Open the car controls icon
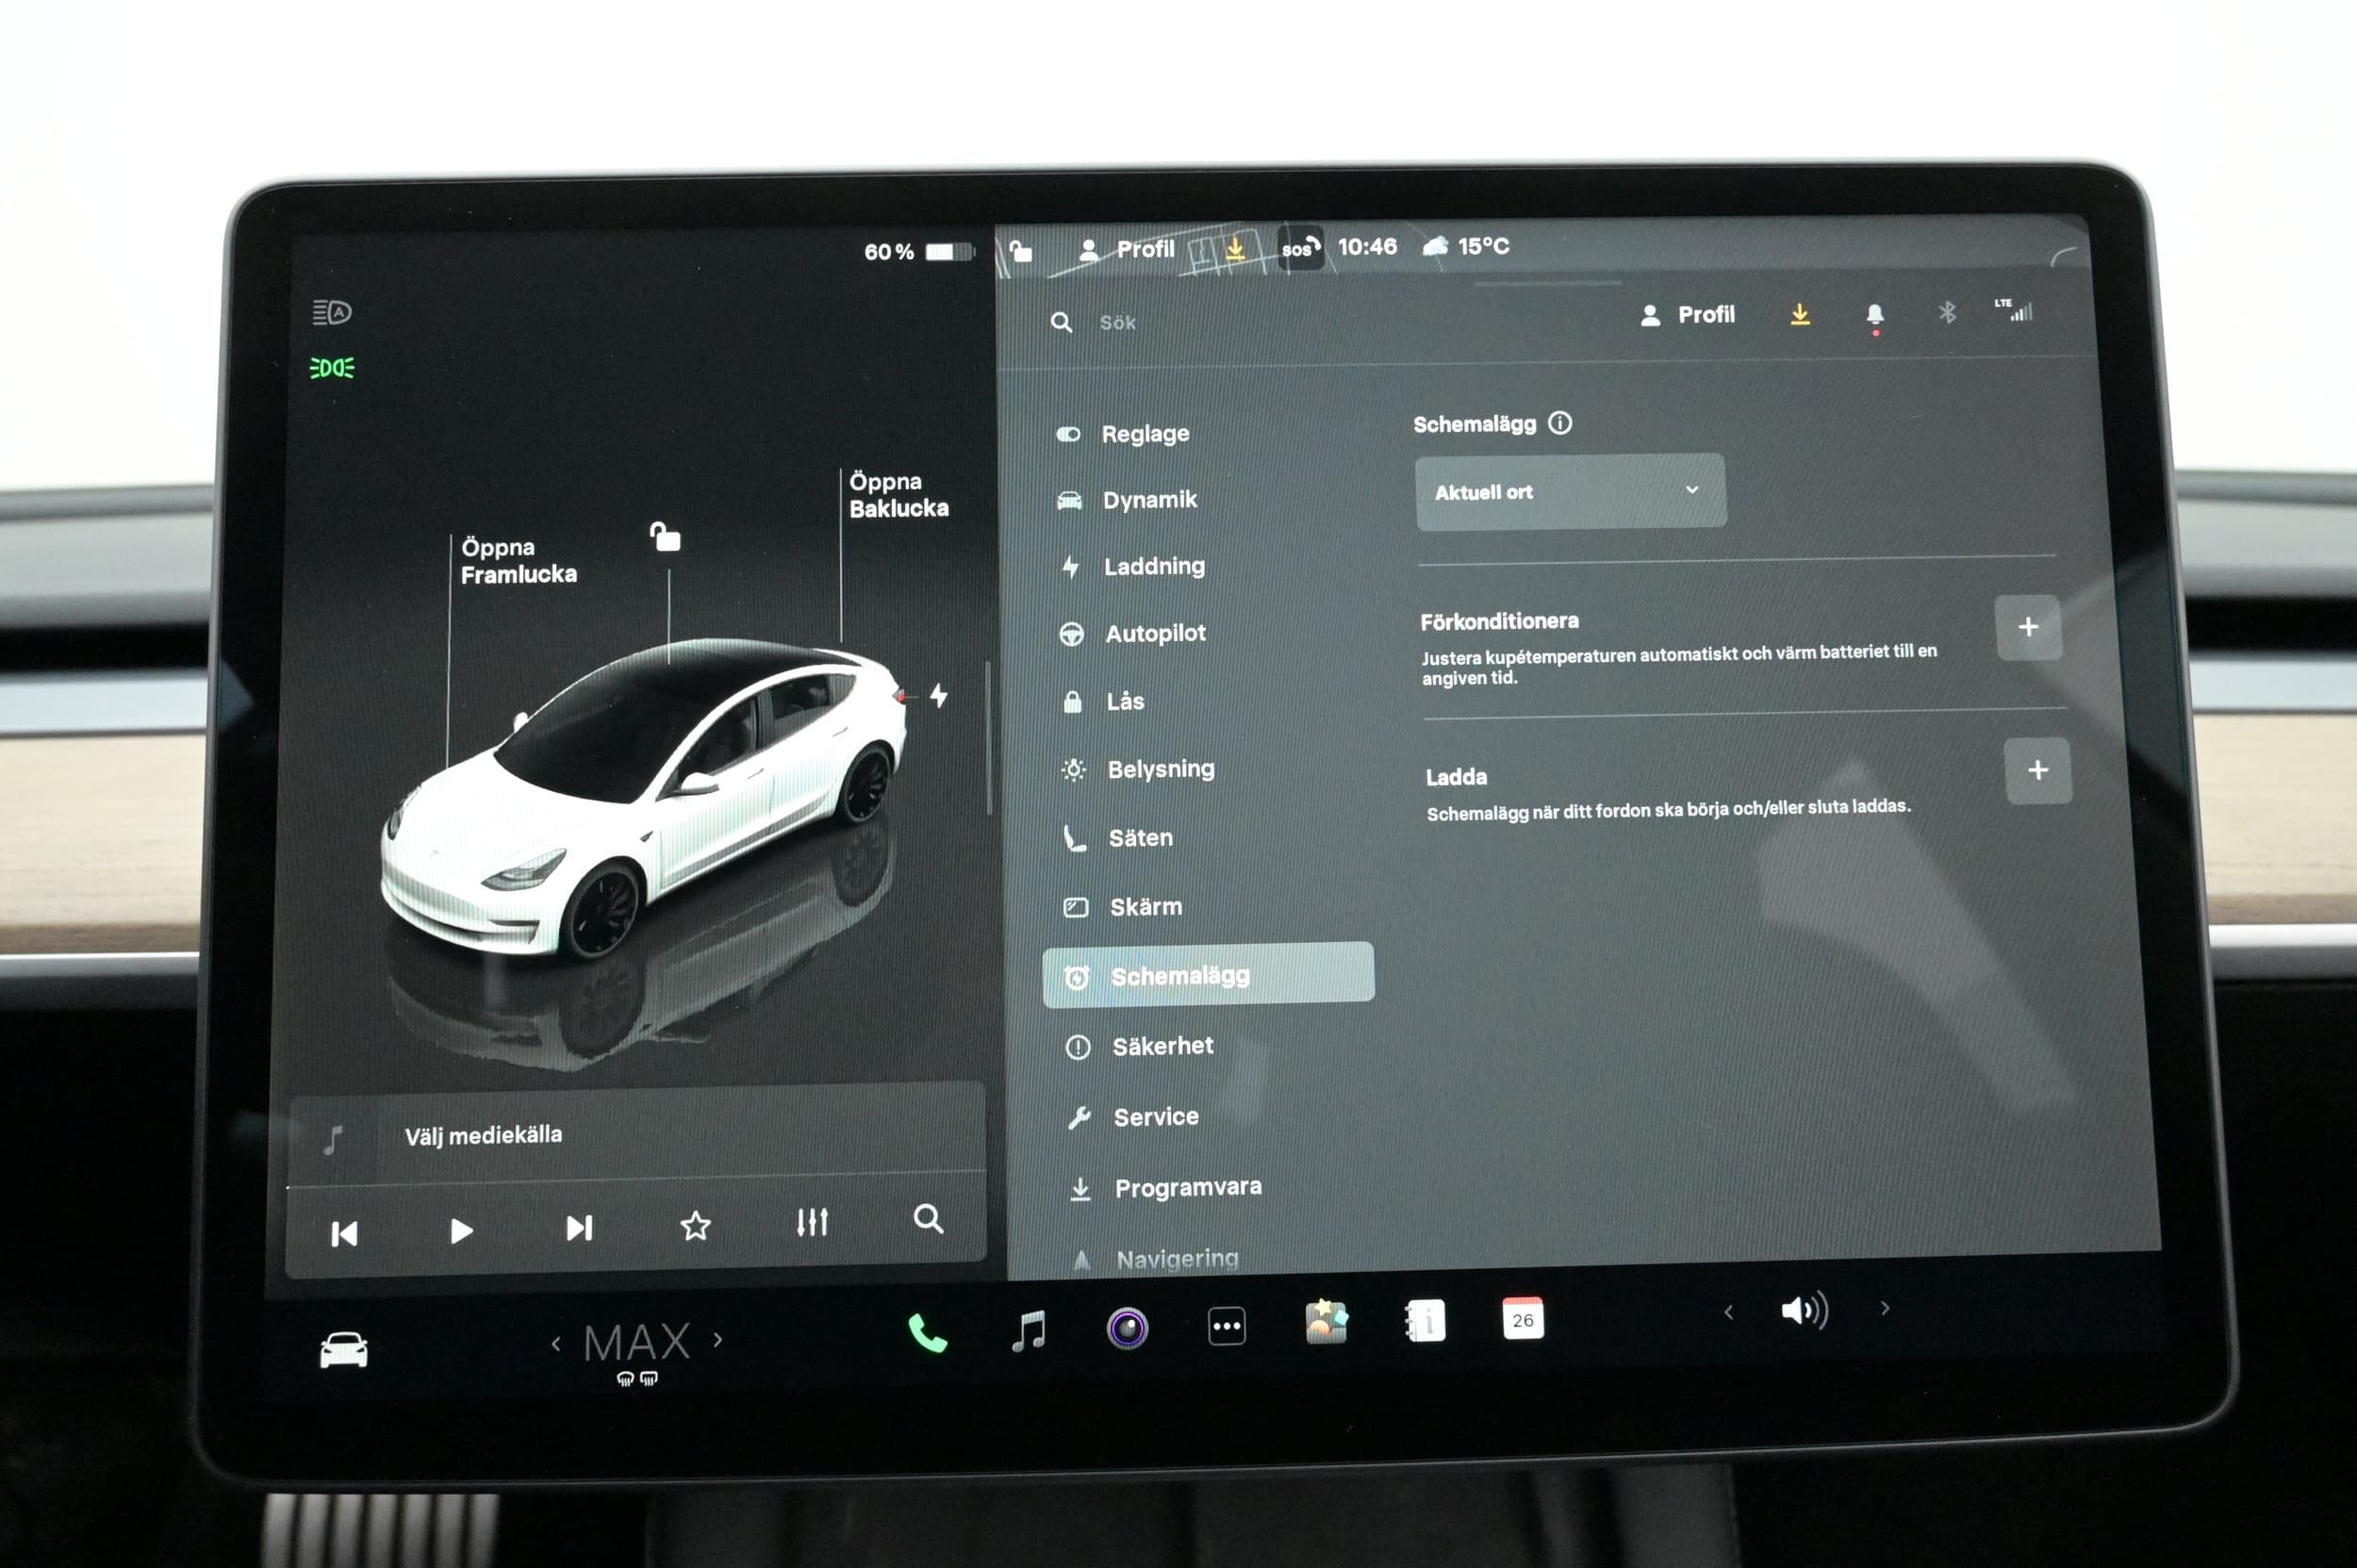 click(343, 1350)
